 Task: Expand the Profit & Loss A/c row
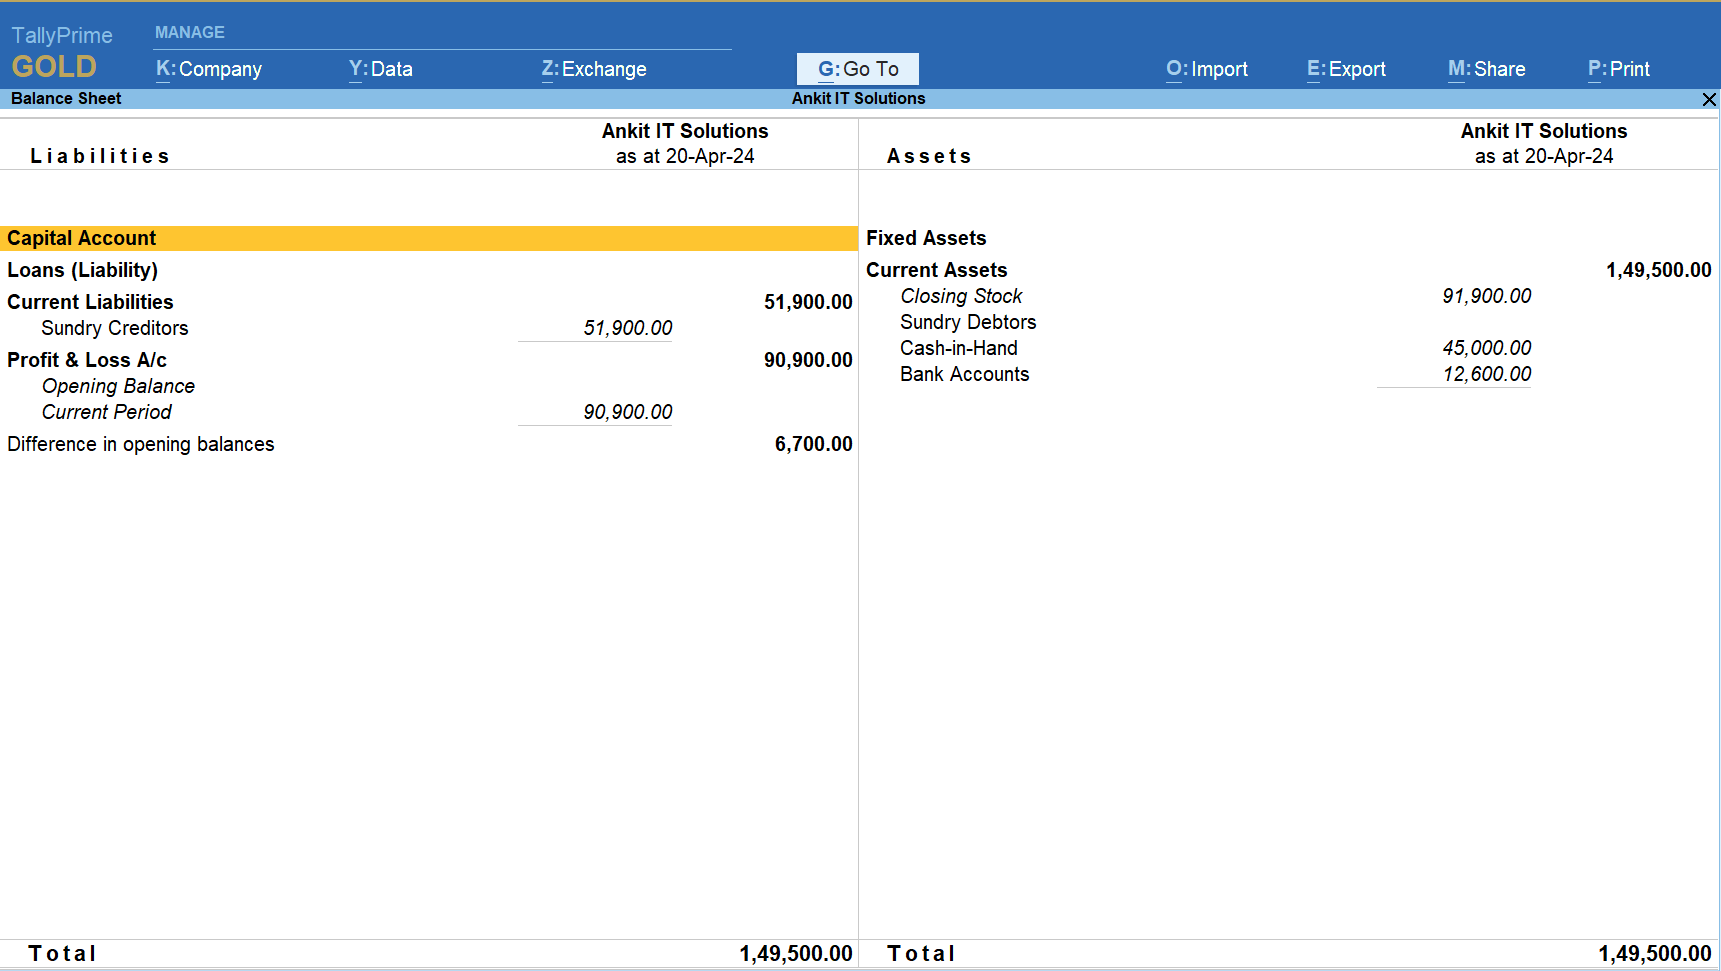87,360
